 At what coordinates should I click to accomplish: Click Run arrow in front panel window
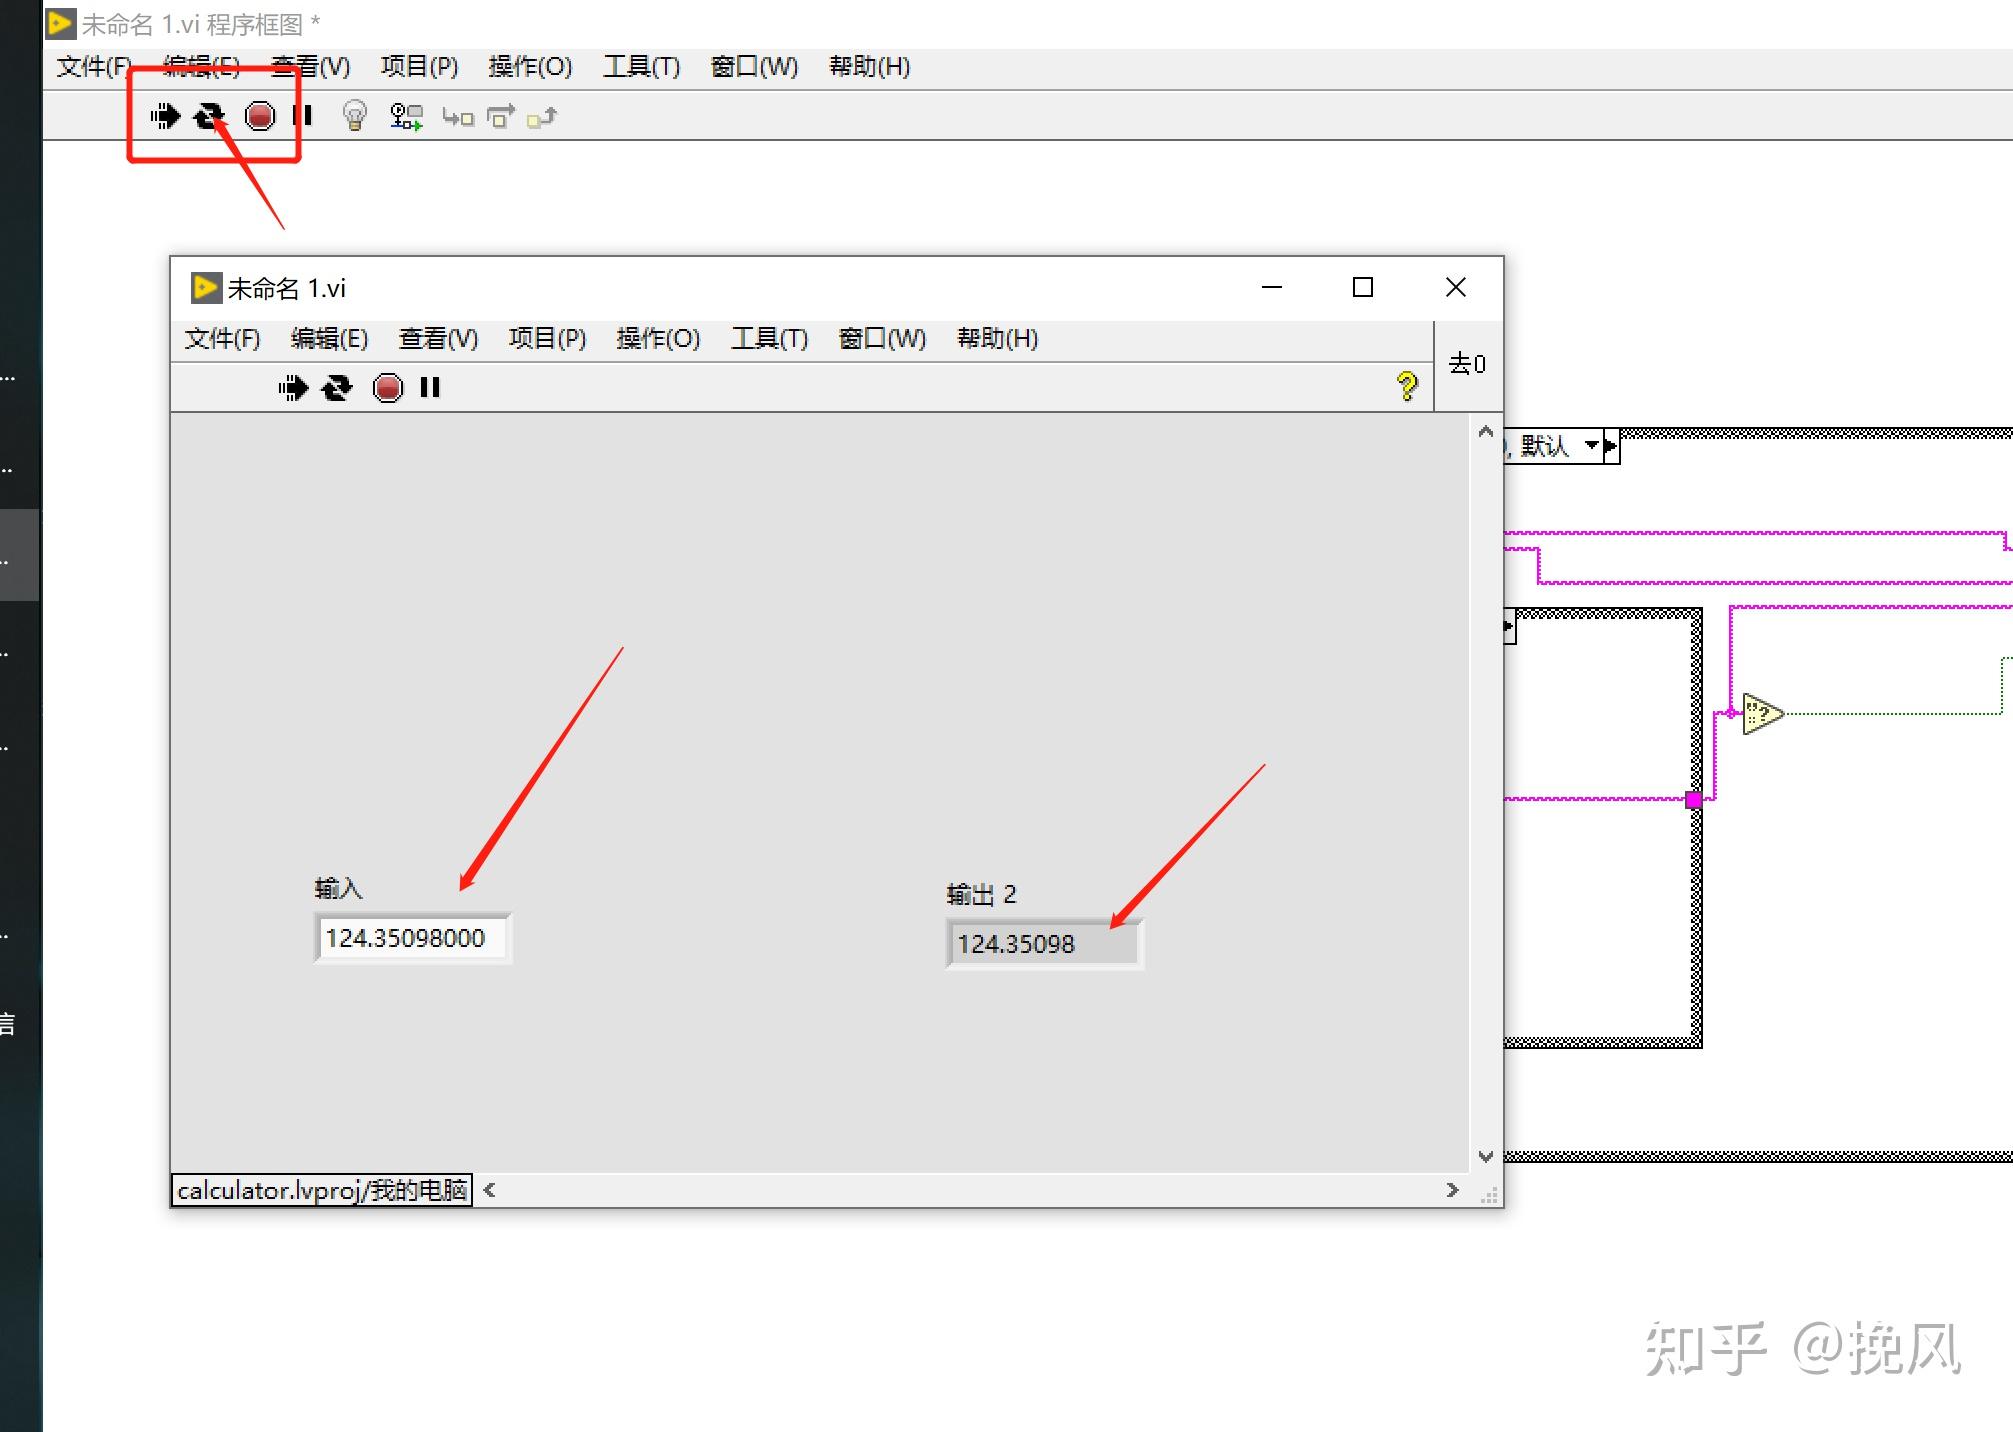point(293,388)
